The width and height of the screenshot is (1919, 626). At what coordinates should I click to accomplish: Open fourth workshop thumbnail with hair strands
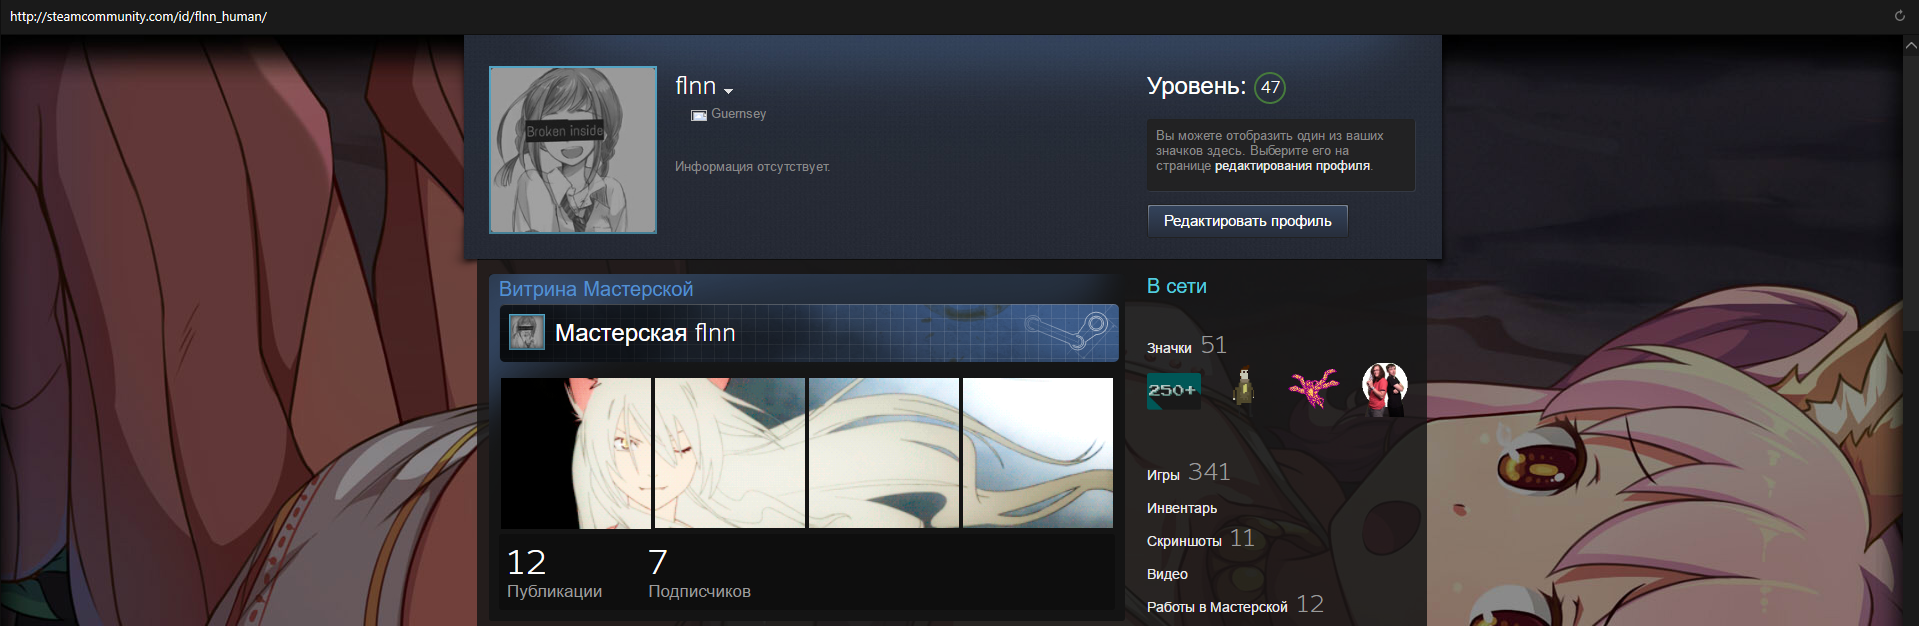(1038, 453)
